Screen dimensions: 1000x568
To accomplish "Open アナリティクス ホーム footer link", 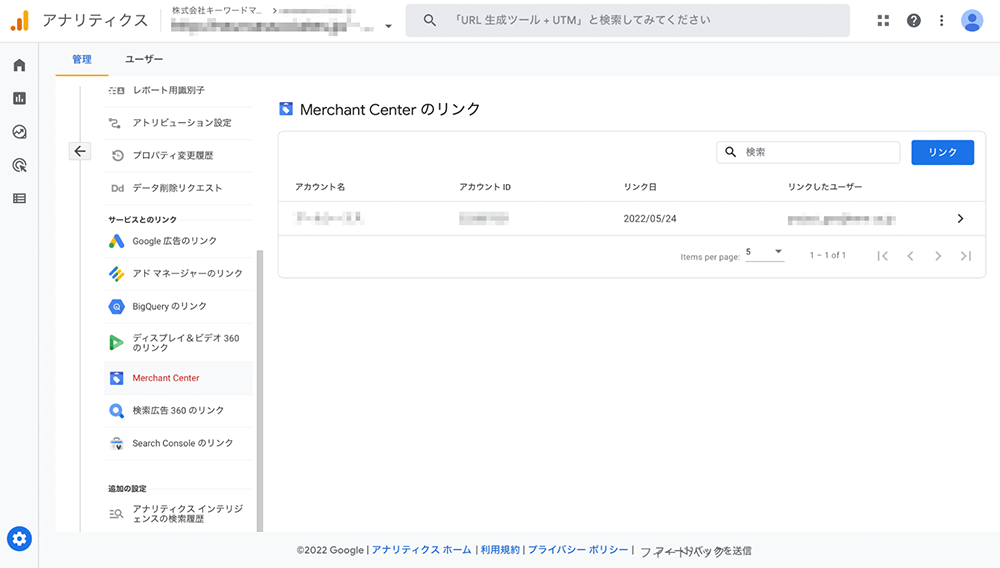I will tap(422, 550).
